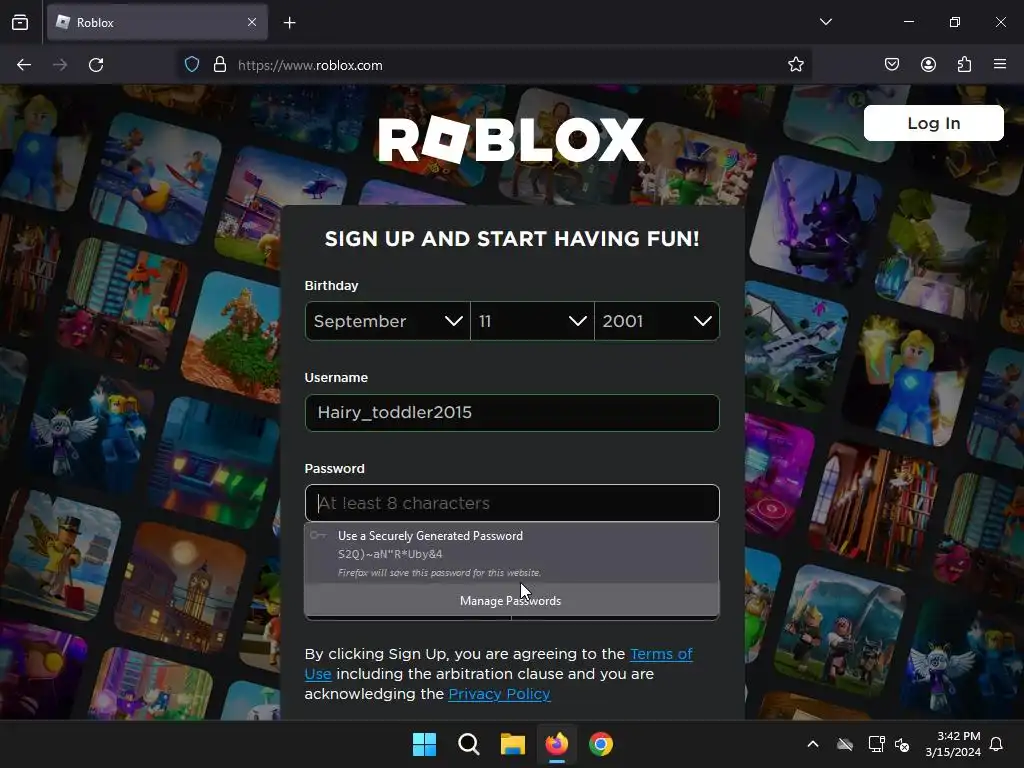Close the Roblox browser tab
Screen dimensions: 1024x768
(x=252, y=22)
